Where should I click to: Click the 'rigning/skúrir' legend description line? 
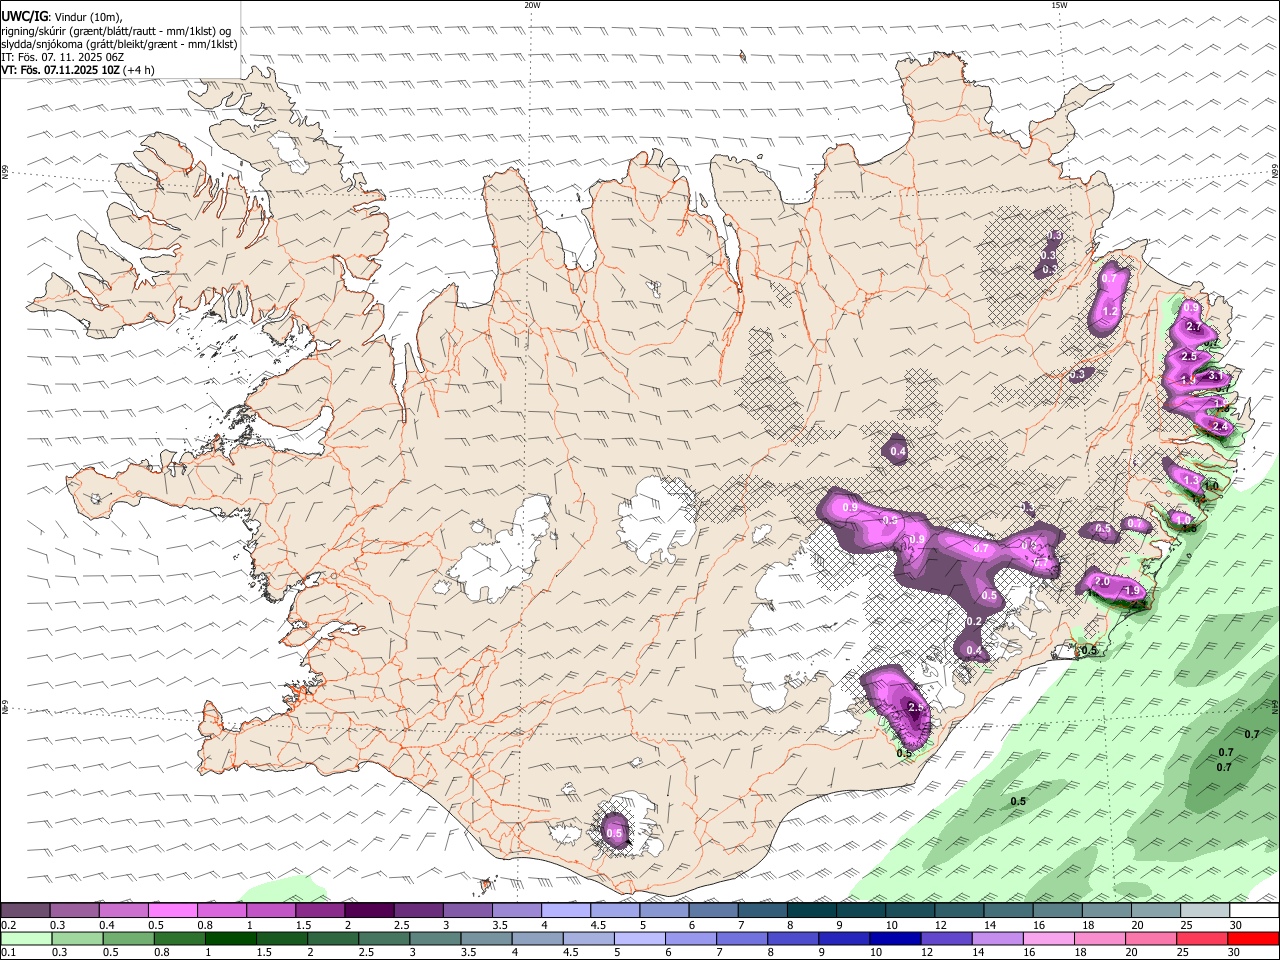pos(115,31)
